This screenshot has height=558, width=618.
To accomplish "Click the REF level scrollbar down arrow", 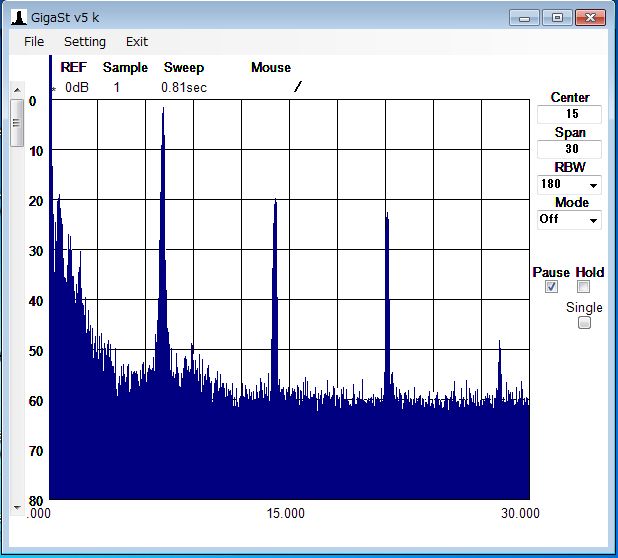I will [x=17, y=508].
